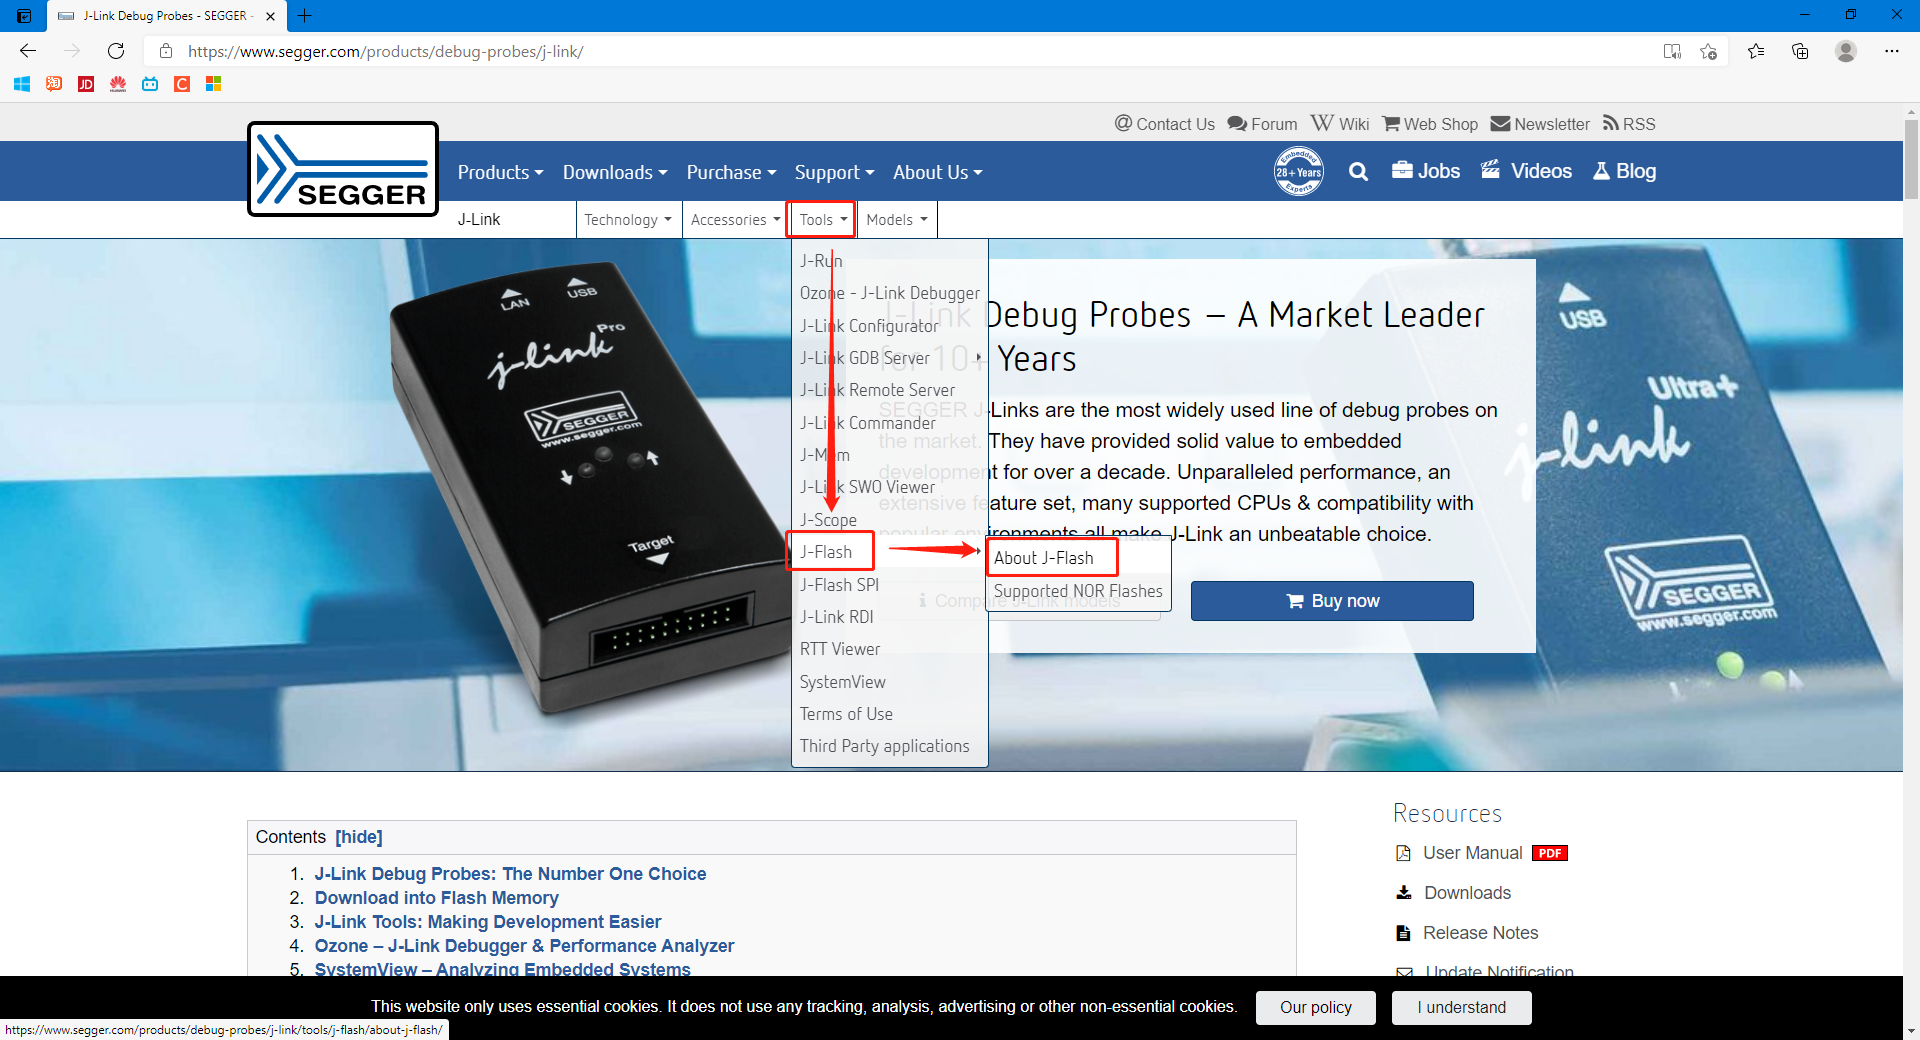Screen dimensions: 1920x1040
Task: Open the Models dropdown
Action: [x=895, y=219]
